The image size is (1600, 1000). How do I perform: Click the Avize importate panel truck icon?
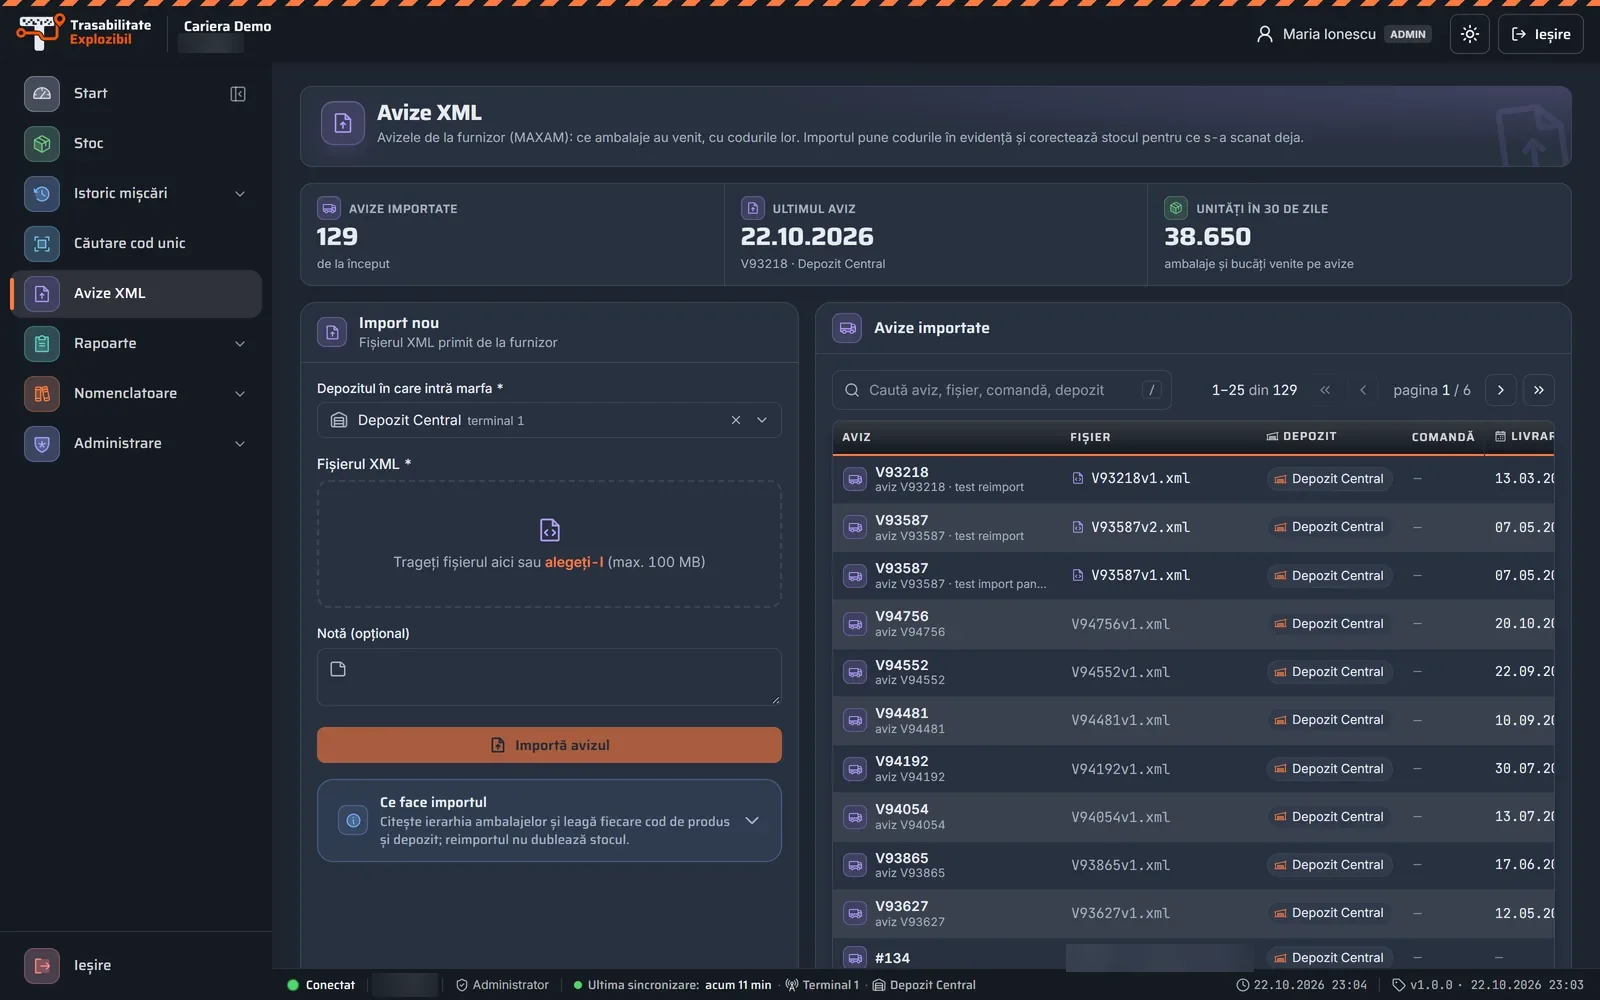pos(847,328)
